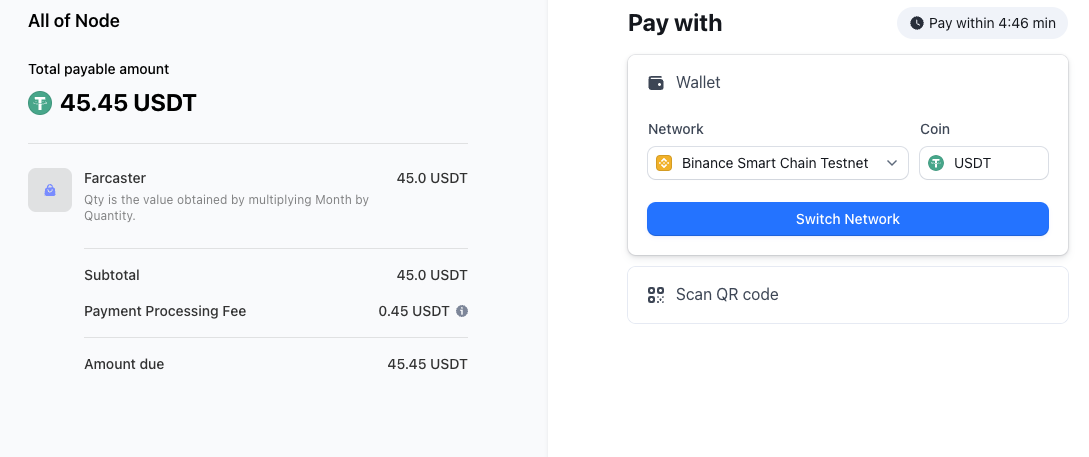
Task: Click the USDT coin icon in Coin field
Action: pos(936,163)
